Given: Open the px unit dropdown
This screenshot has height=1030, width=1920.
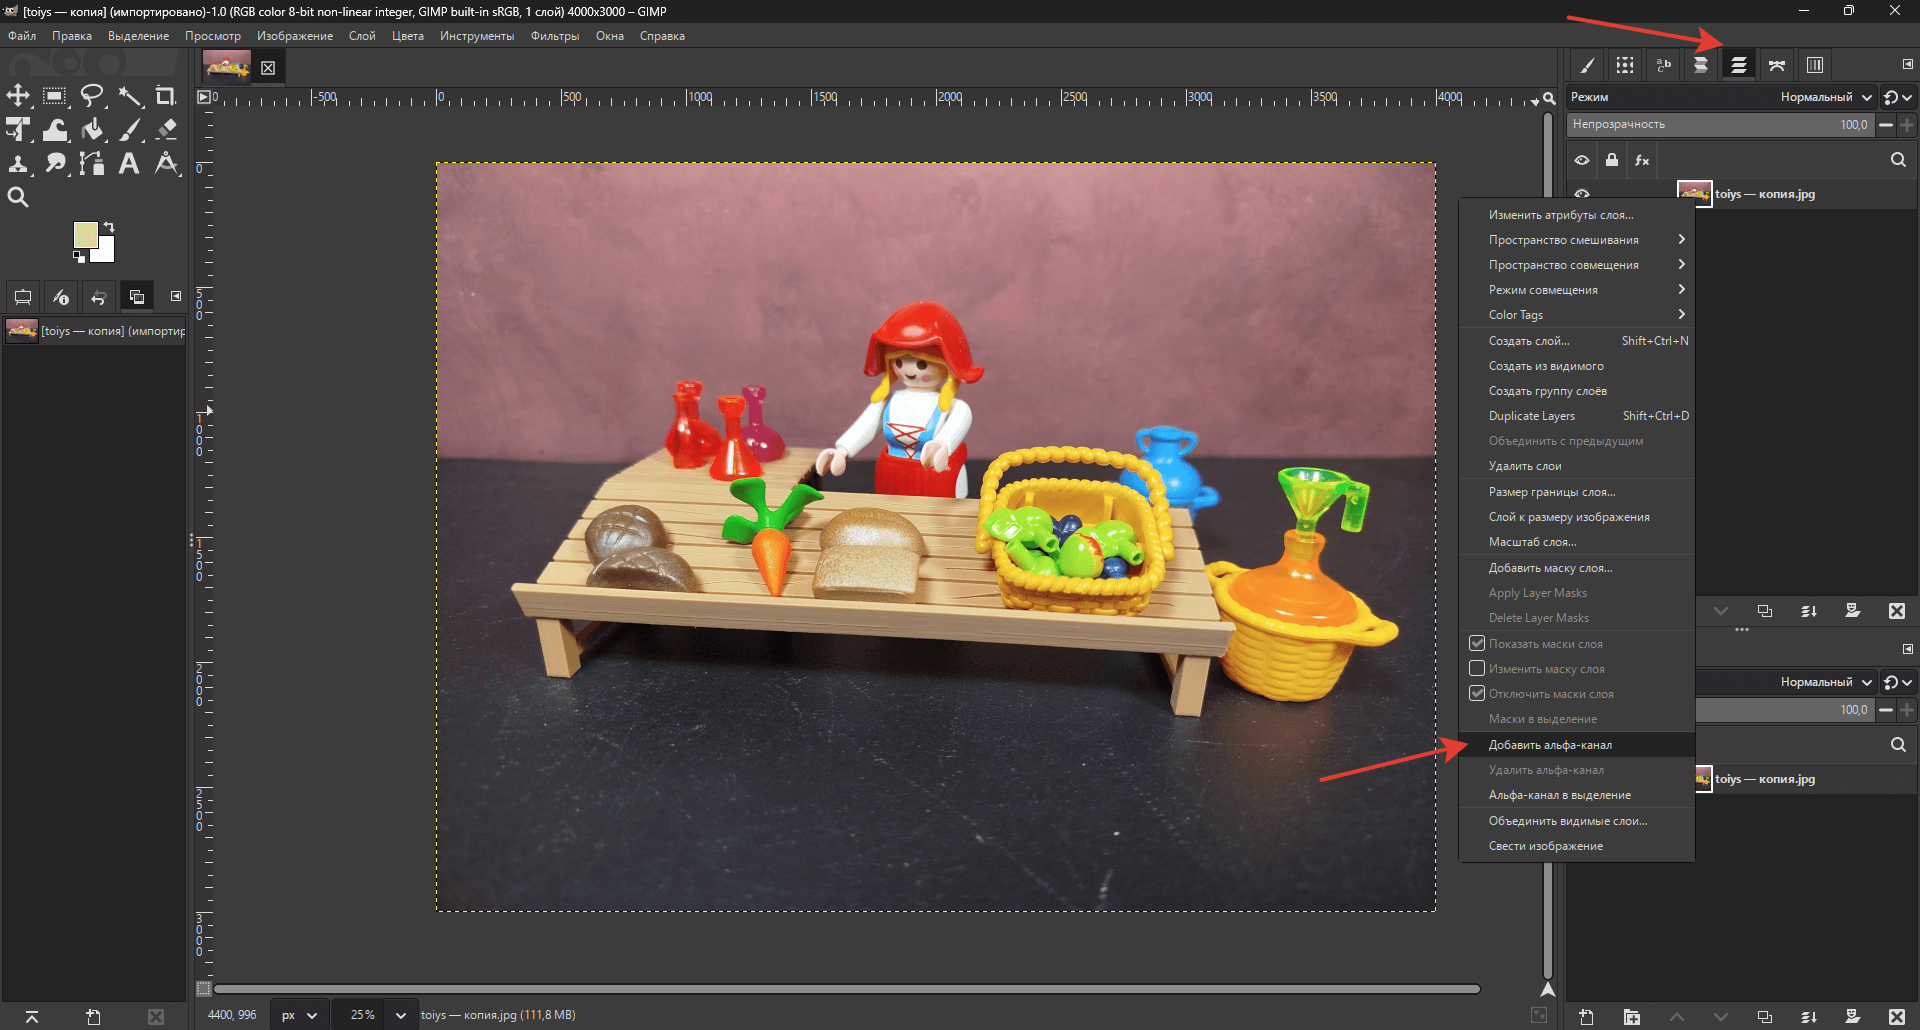Looking at the screenshot, I should 299,1015.
